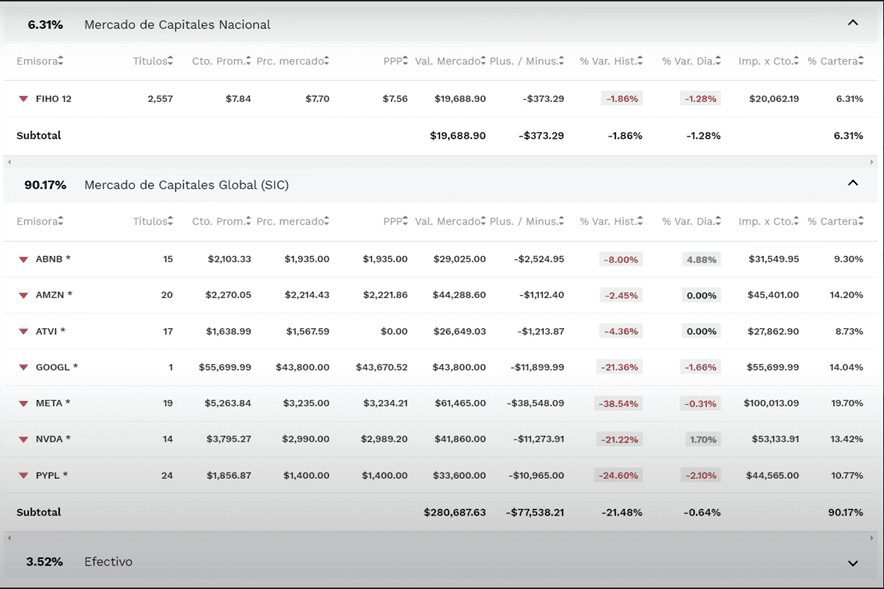
Task: Sort Global table by Títulos column
Action: [x=154, y=221]
